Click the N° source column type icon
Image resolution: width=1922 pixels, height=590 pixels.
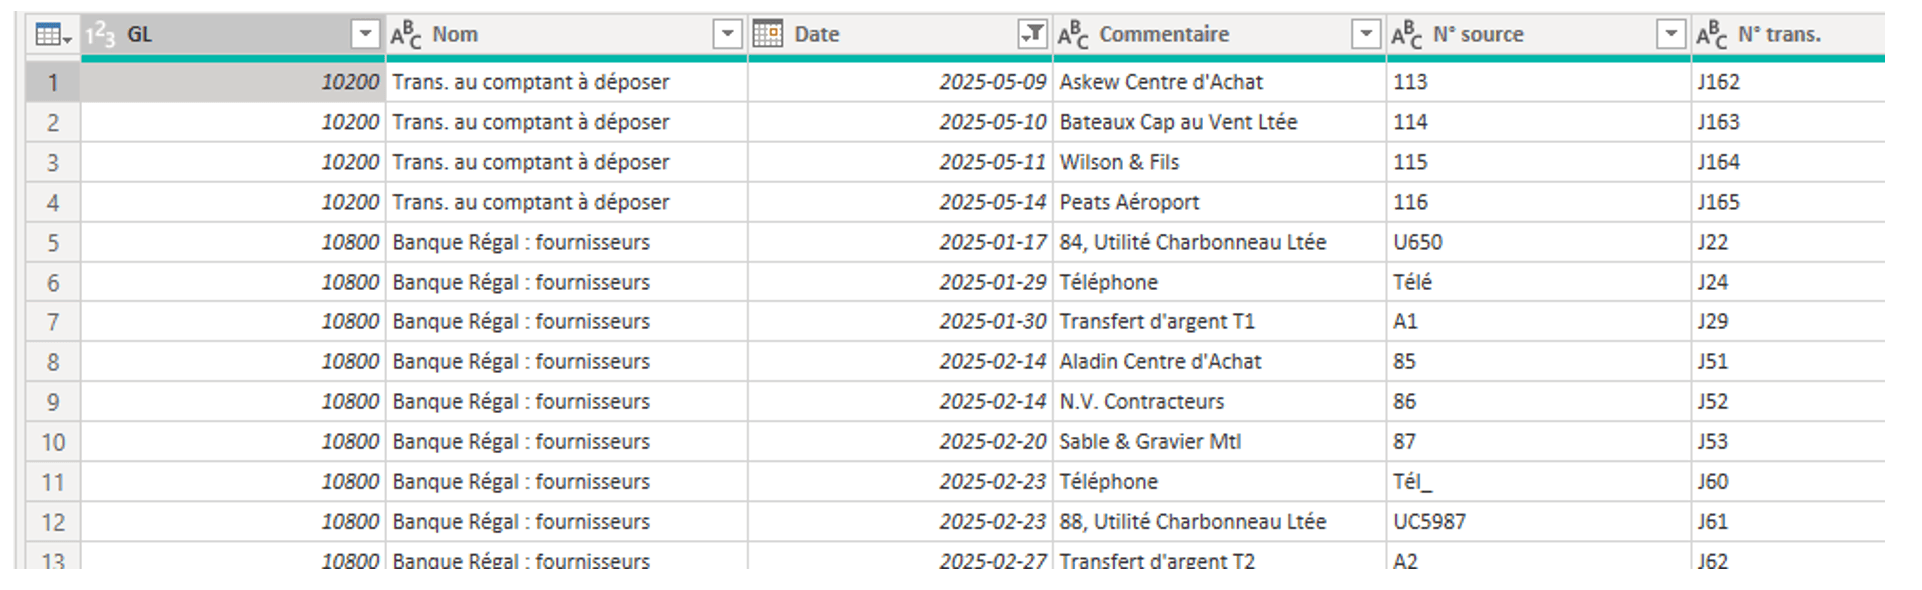pyautogui.click(x=1406, y=35)
